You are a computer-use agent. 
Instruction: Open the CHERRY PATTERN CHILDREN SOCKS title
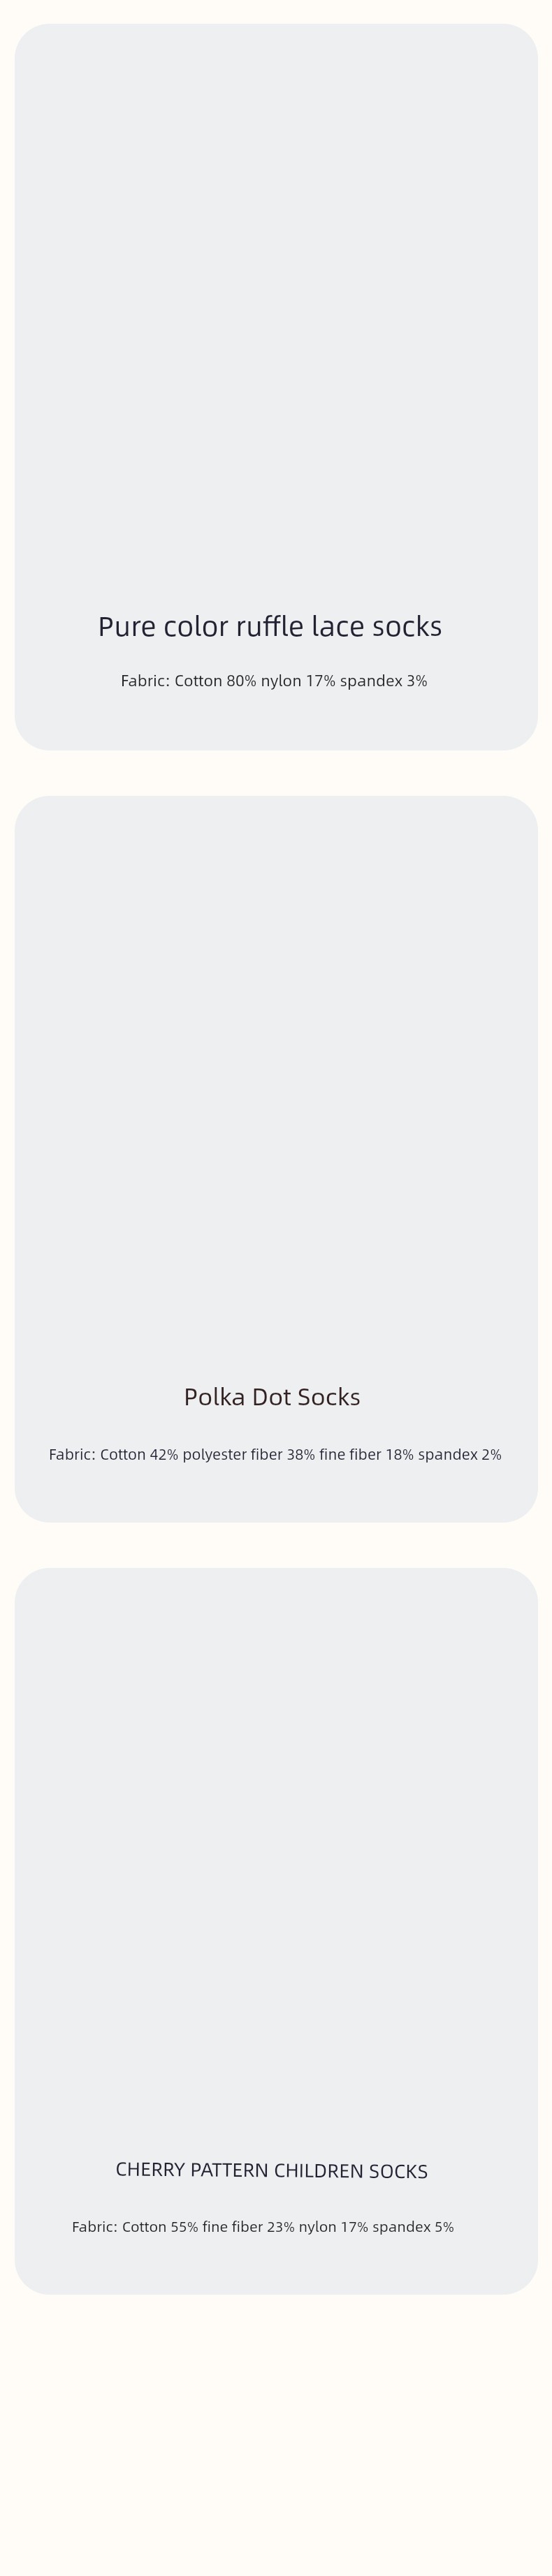[x=272, y=2170]
